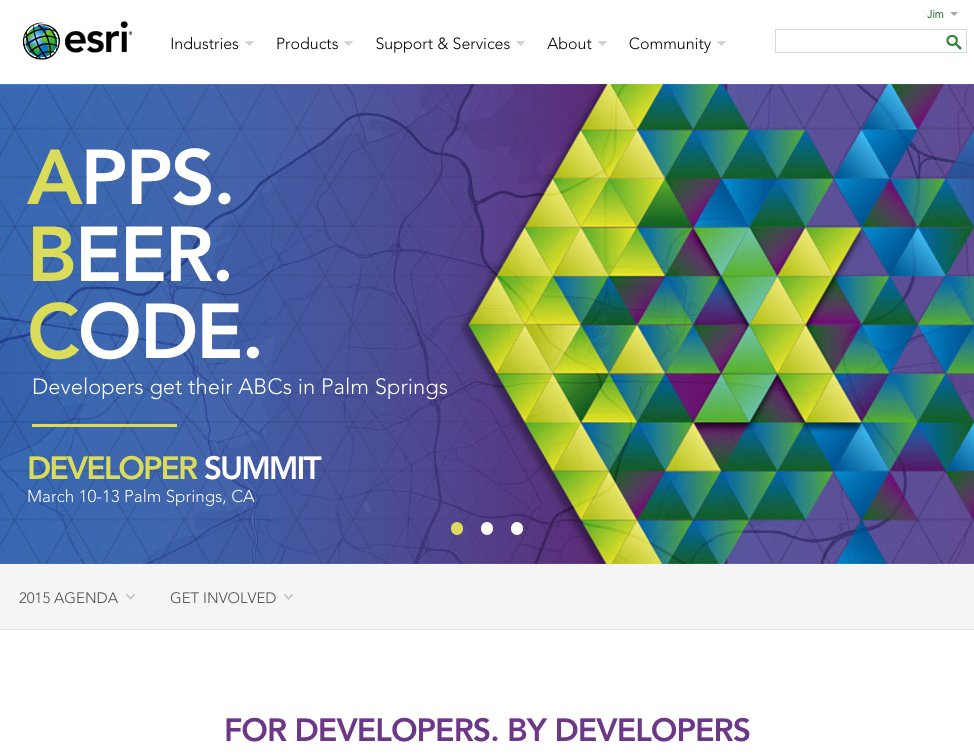This screenshot has height=755, width=974.
Task: Open the Industries menu
Action: [x=212, y=43]
